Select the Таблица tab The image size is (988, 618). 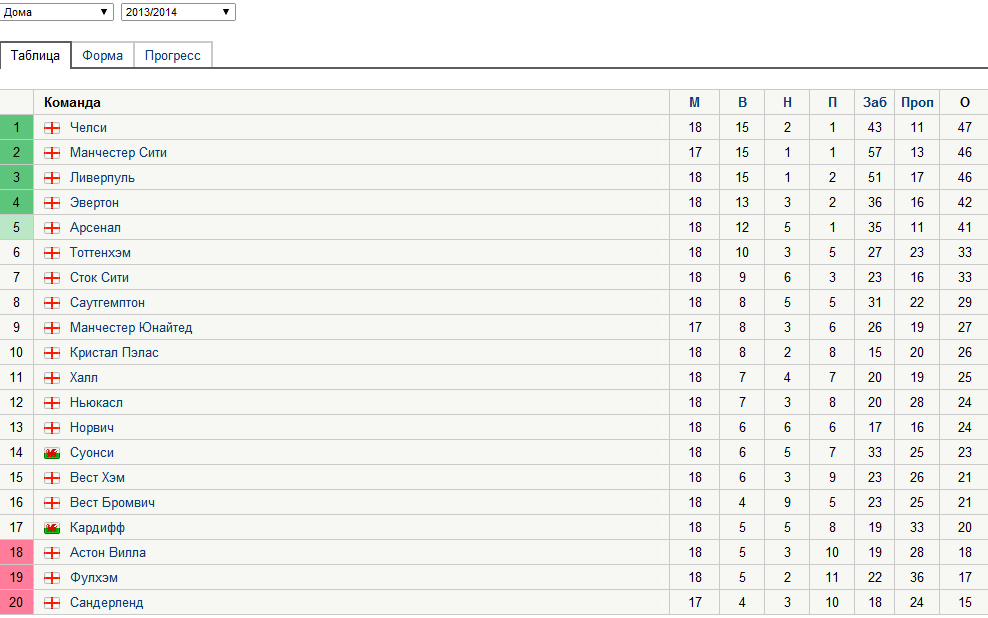click(x=36, y=56)
